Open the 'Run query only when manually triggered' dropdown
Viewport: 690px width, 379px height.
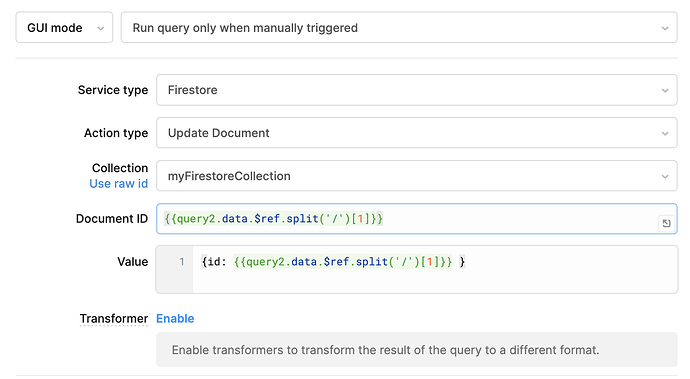tap(399, 27)
